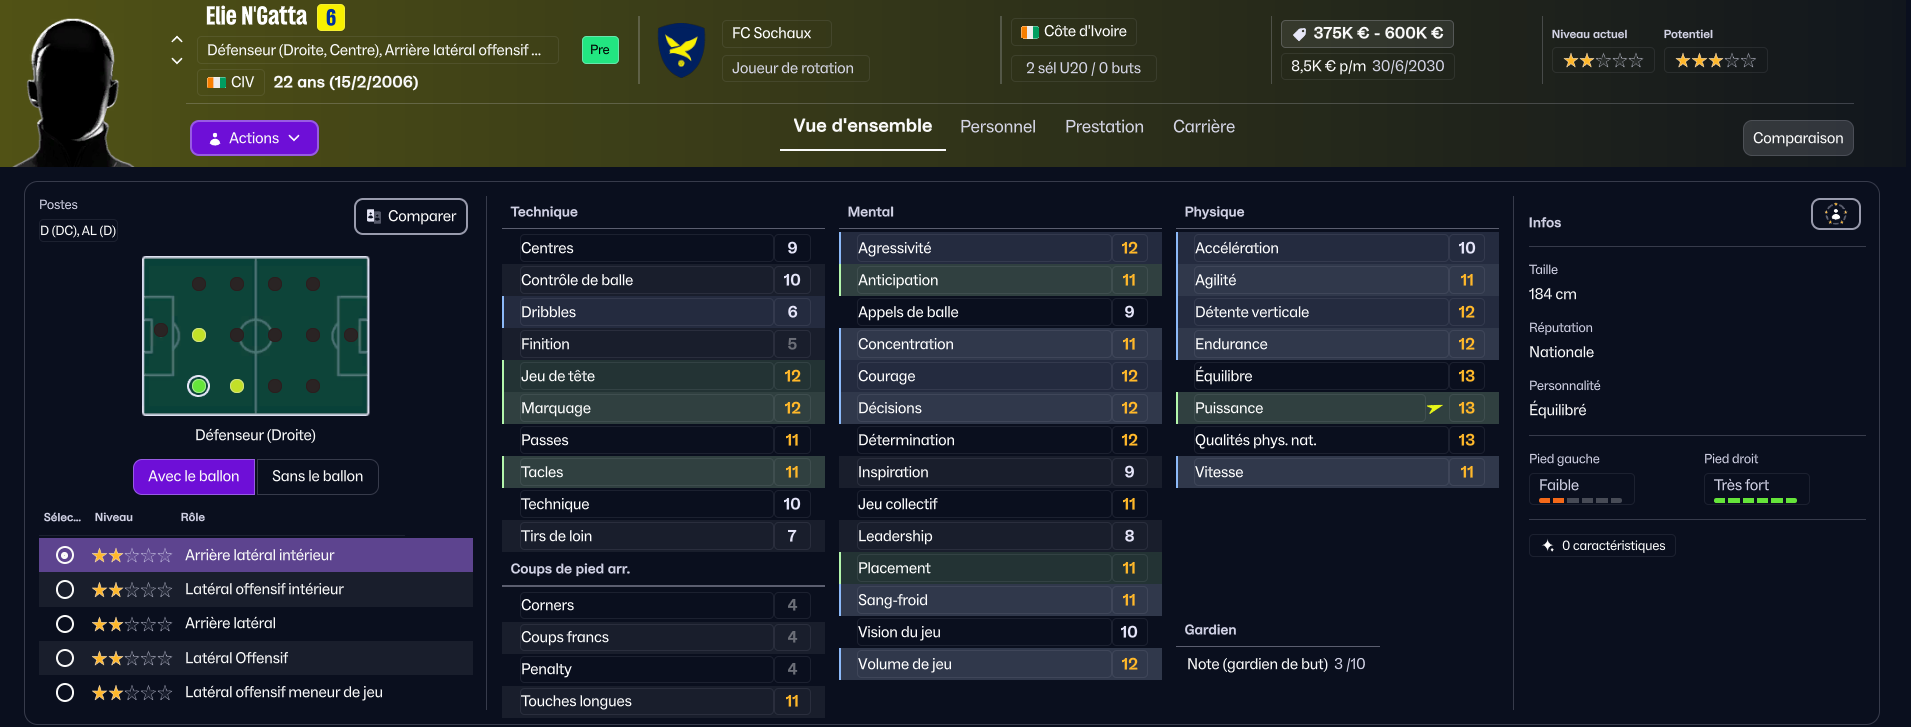
Task: Click the Pied droit strength bar
Action: tap(1755, 500)
